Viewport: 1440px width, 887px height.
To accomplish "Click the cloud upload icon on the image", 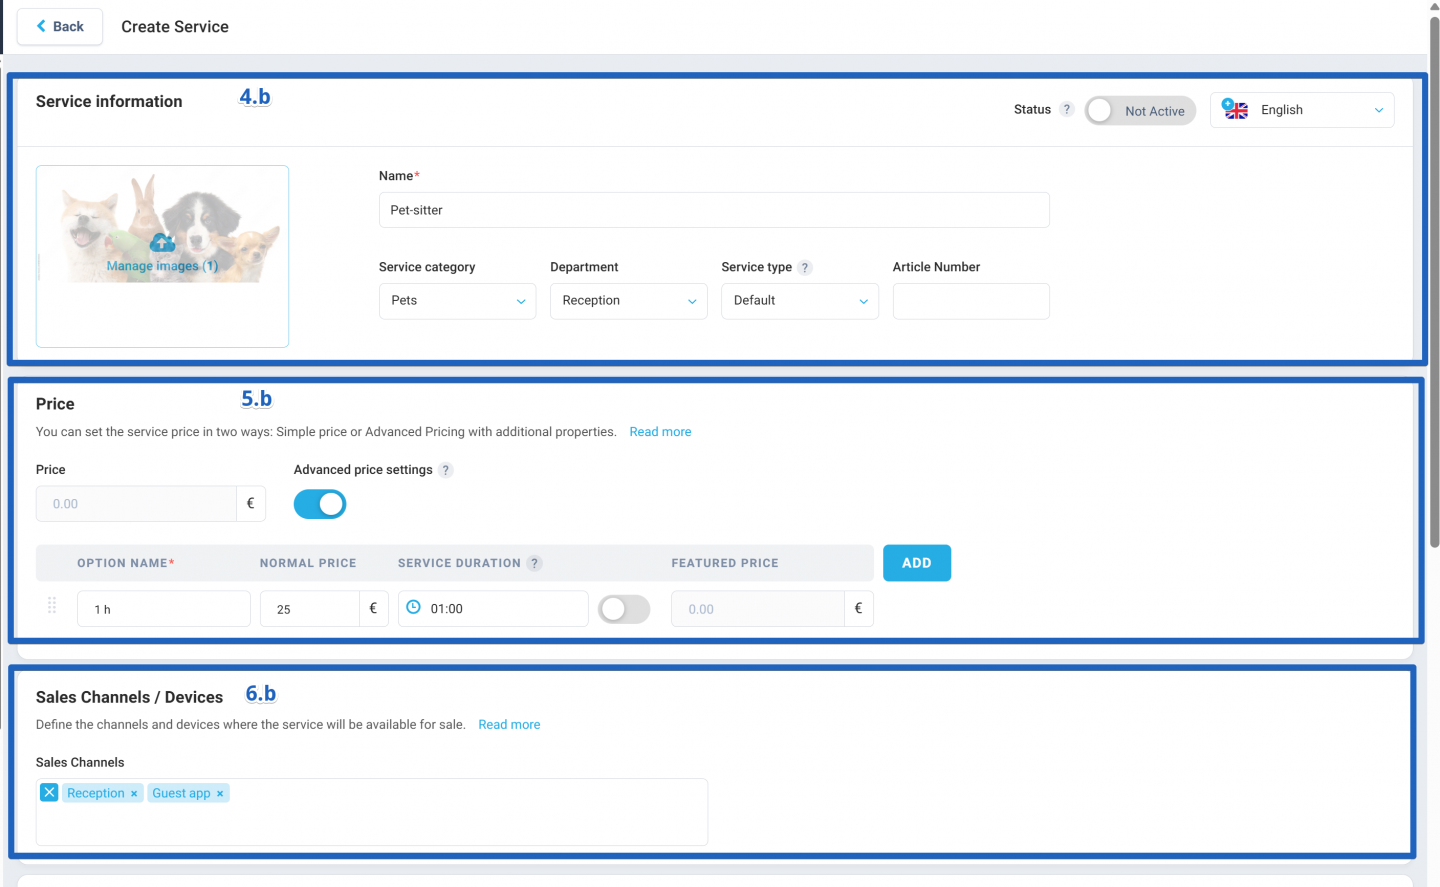I will click(x=162, y=243).
